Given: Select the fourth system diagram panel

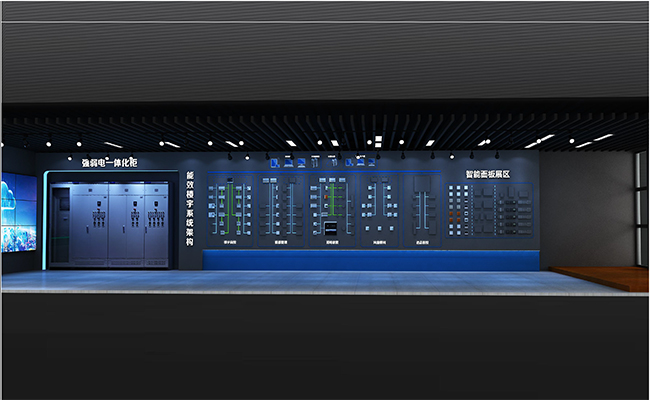Looking at the screenshot, I should pyautogui.click(x=379, y=210).
